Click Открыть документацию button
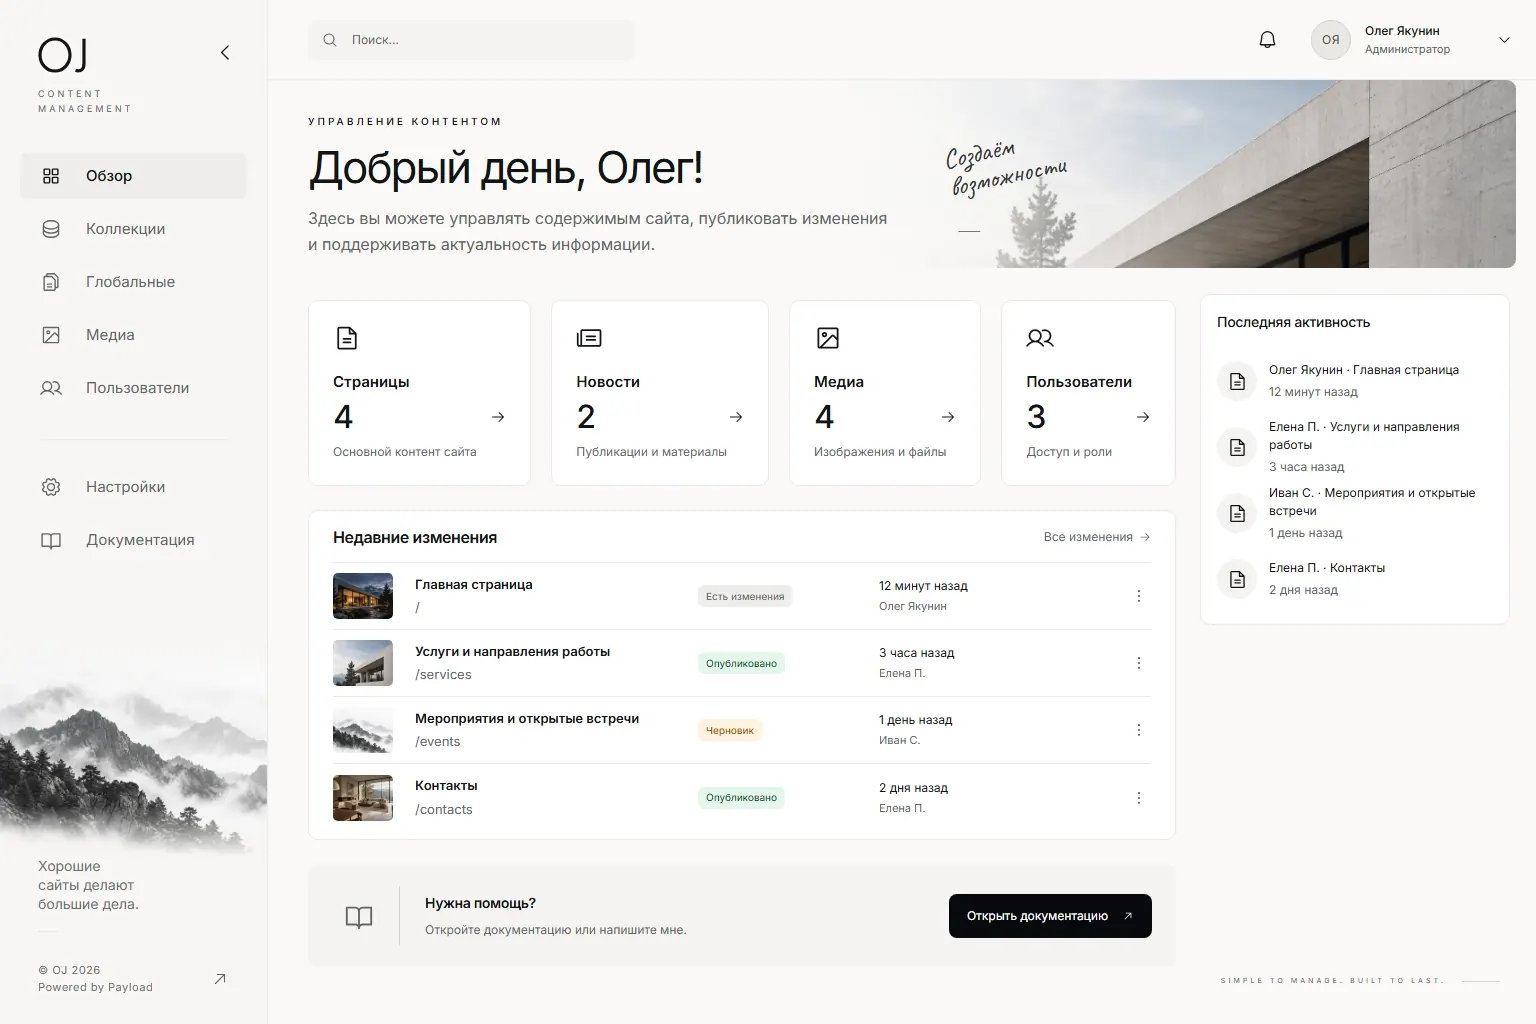 click(x=1050, y=916)
